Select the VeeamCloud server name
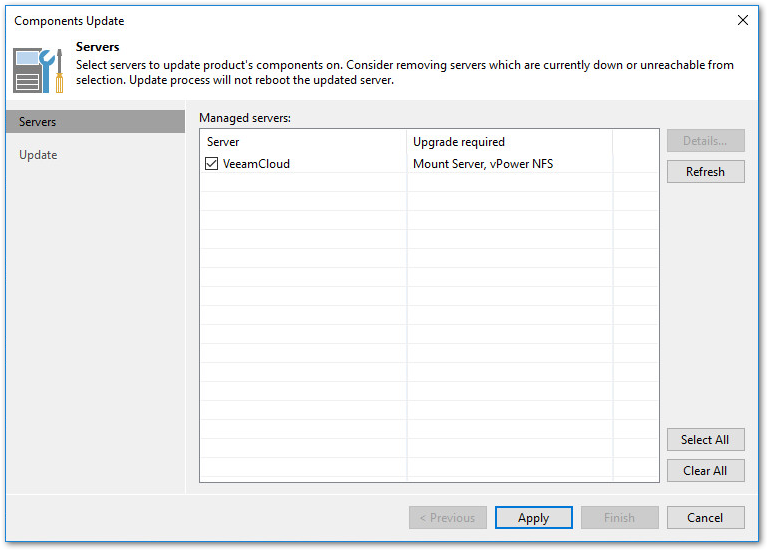Viewport: 768px width, 551px height. pyautogui.click(x=257, y=164)
